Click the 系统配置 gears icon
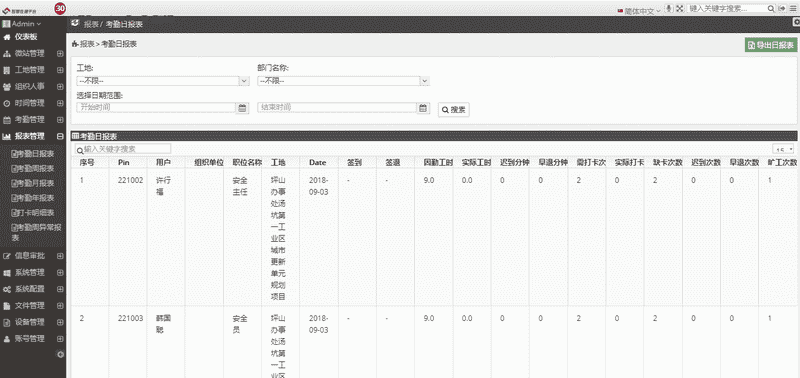 click(7, 289)
